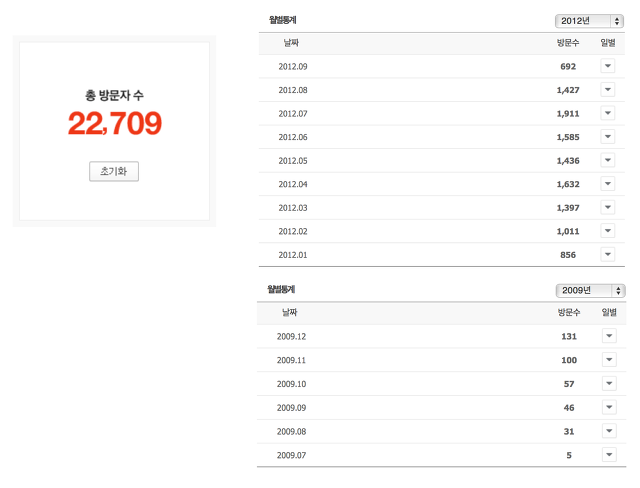Viewport: 640px width, 488px height.
Task: Select the 2009.11 date cell
Action: tap(291, 360)
